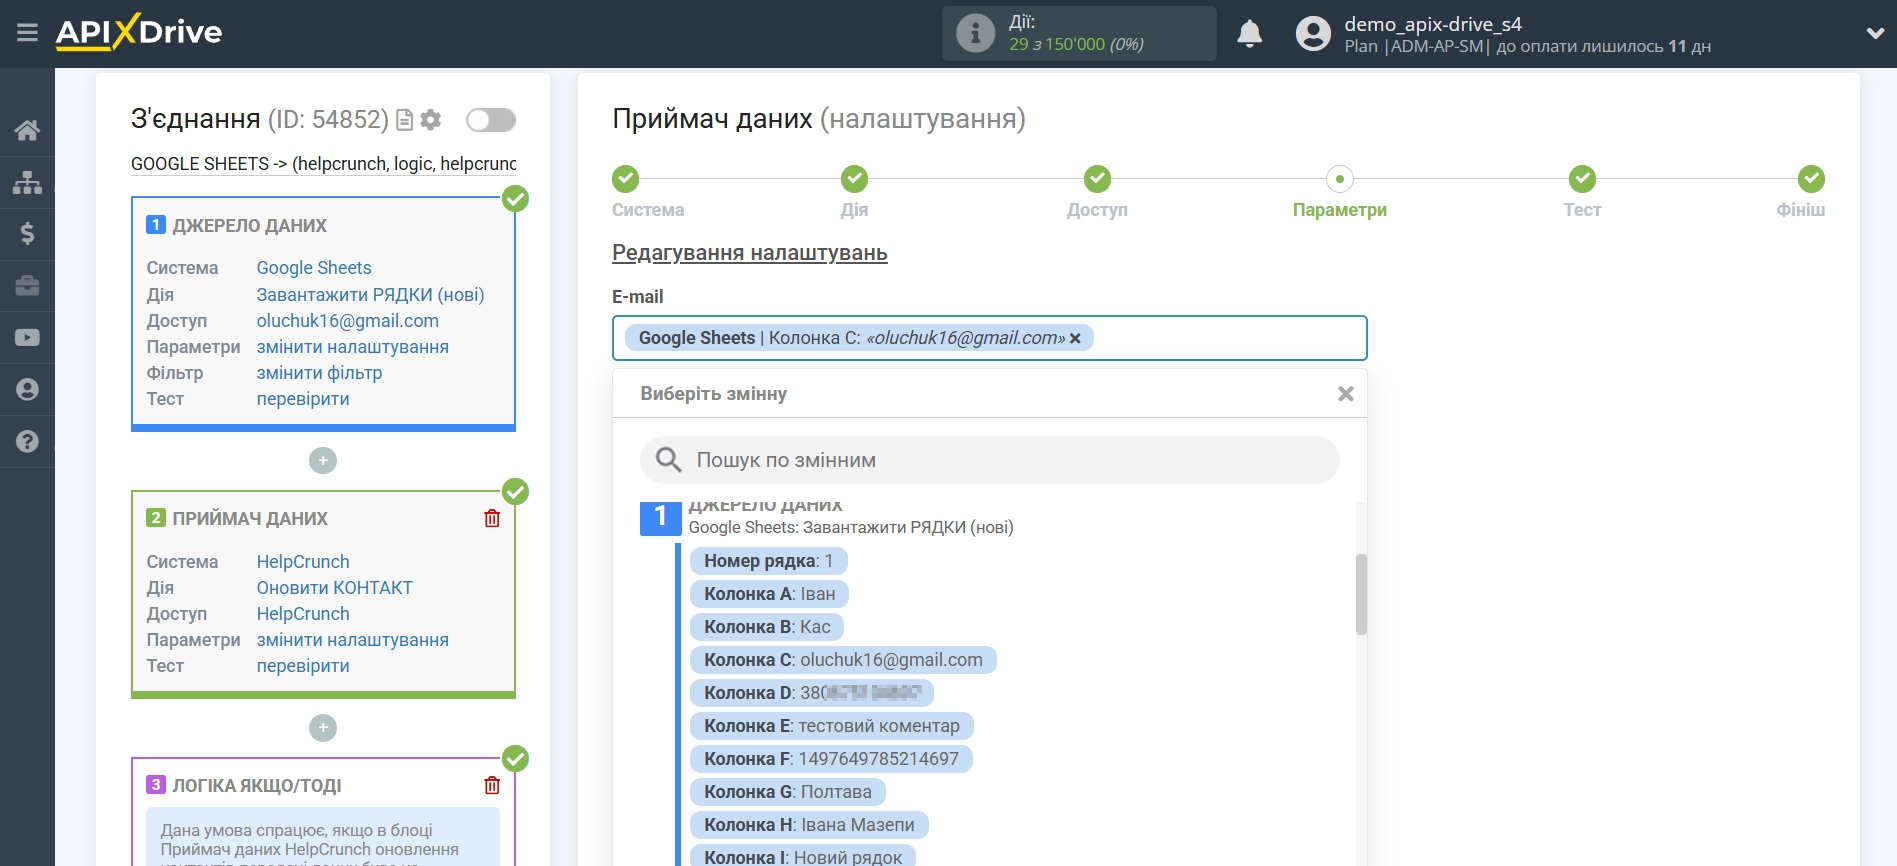
Task: Click the HelpCrunch Доступ link
Action: click(303, 614)
